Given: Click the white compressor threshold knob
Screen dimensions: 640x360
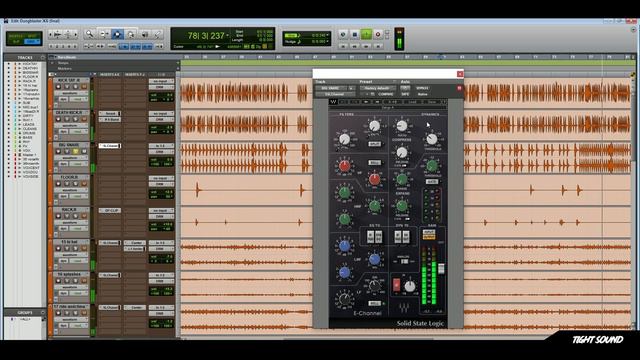Looking at the screenshot, I should tap(432, 139).
